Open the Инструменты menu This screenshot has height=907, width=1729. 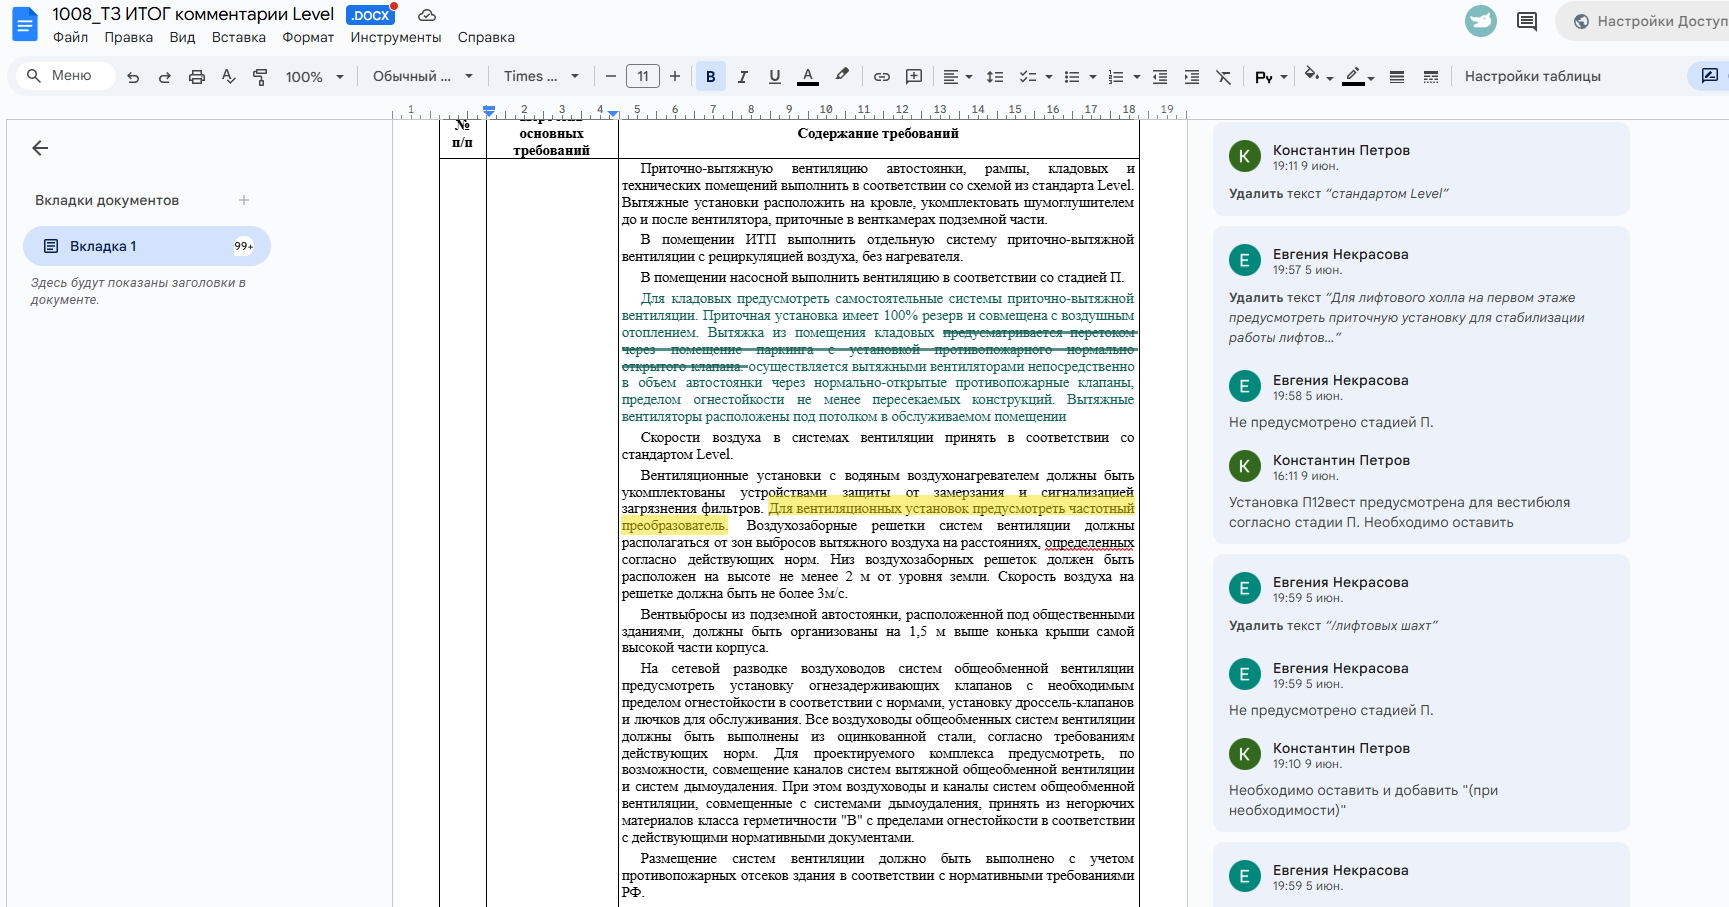[395, 37]
